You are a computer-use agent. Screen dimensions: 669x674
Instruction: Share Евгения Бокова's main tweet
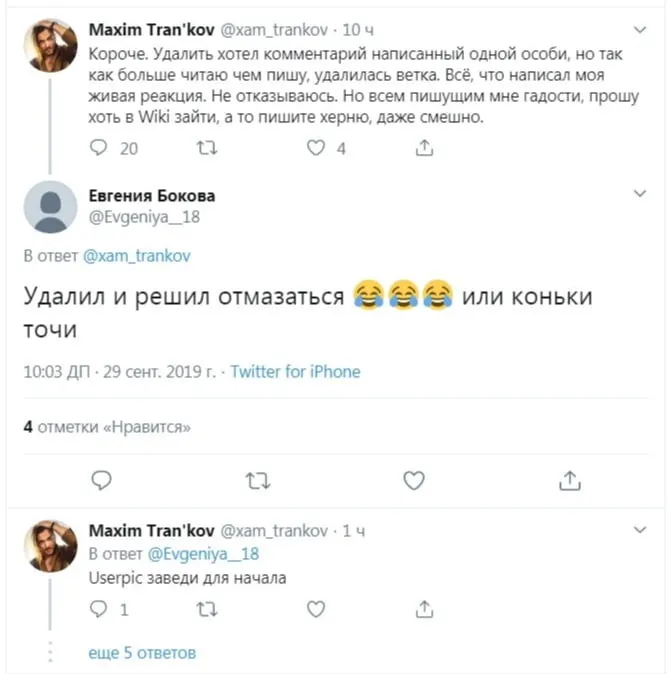(570, 481)
